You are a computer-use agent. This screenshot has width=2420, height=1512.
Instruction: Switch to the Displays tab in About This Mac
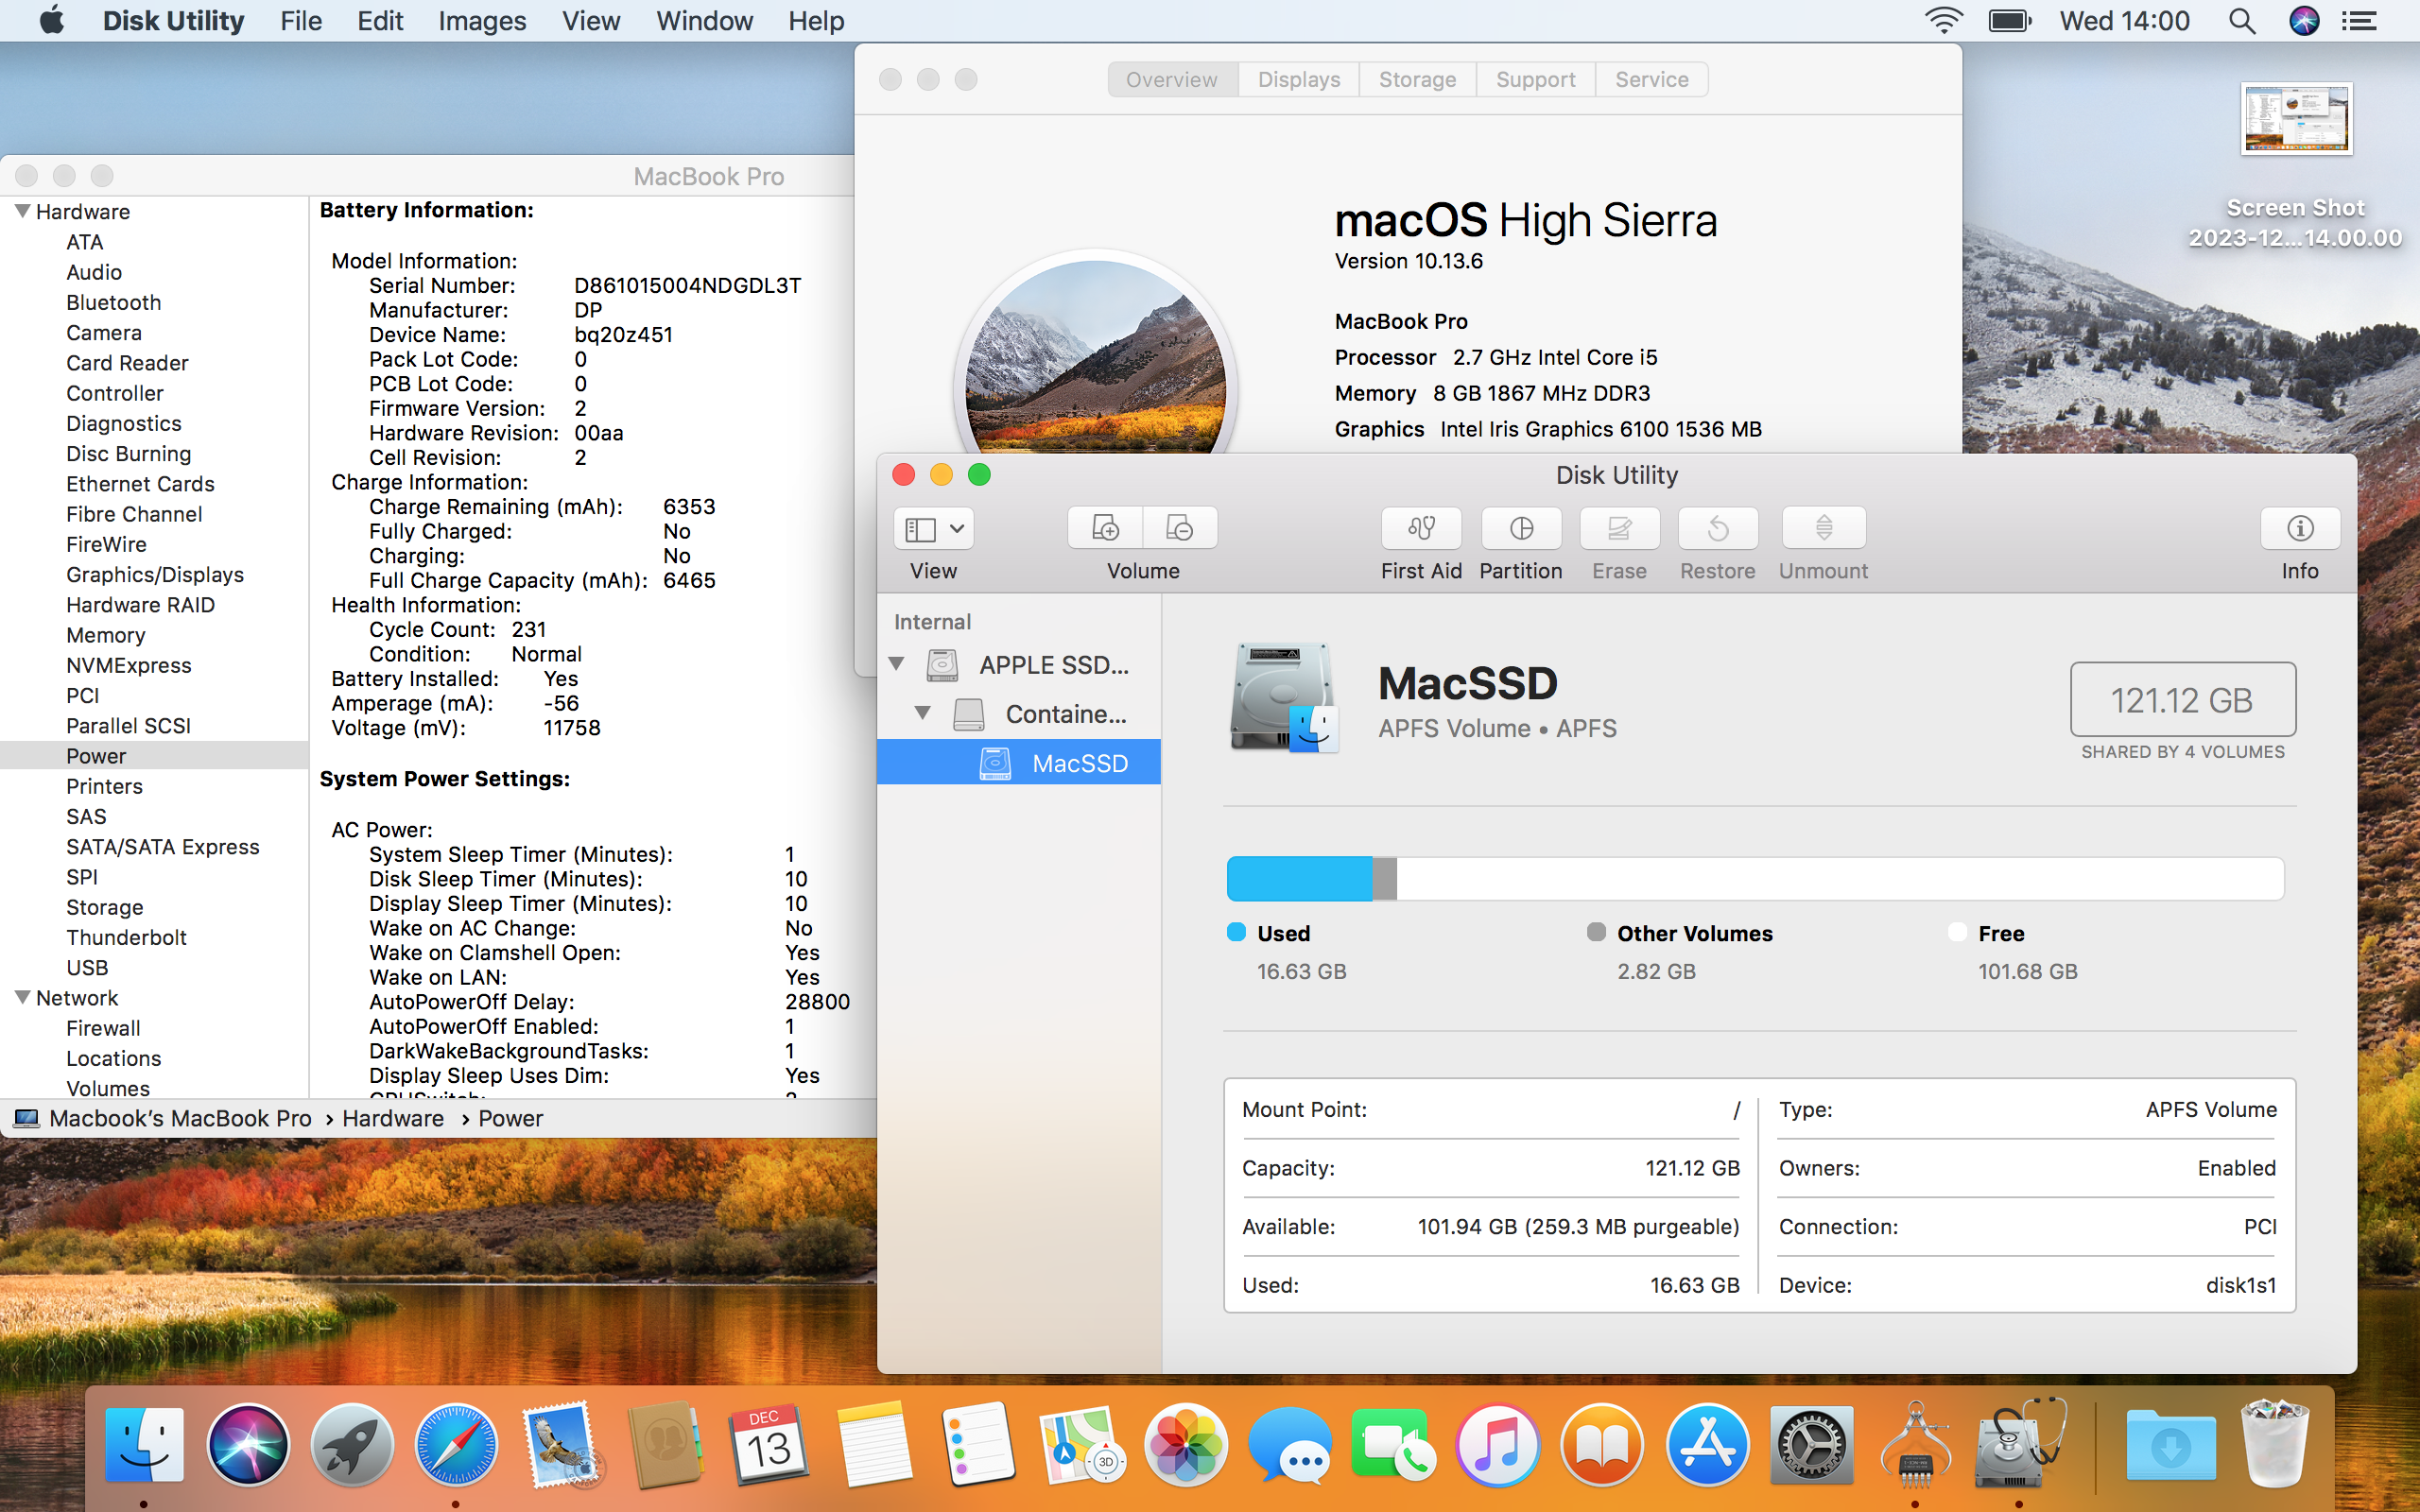click(1299, 79)
